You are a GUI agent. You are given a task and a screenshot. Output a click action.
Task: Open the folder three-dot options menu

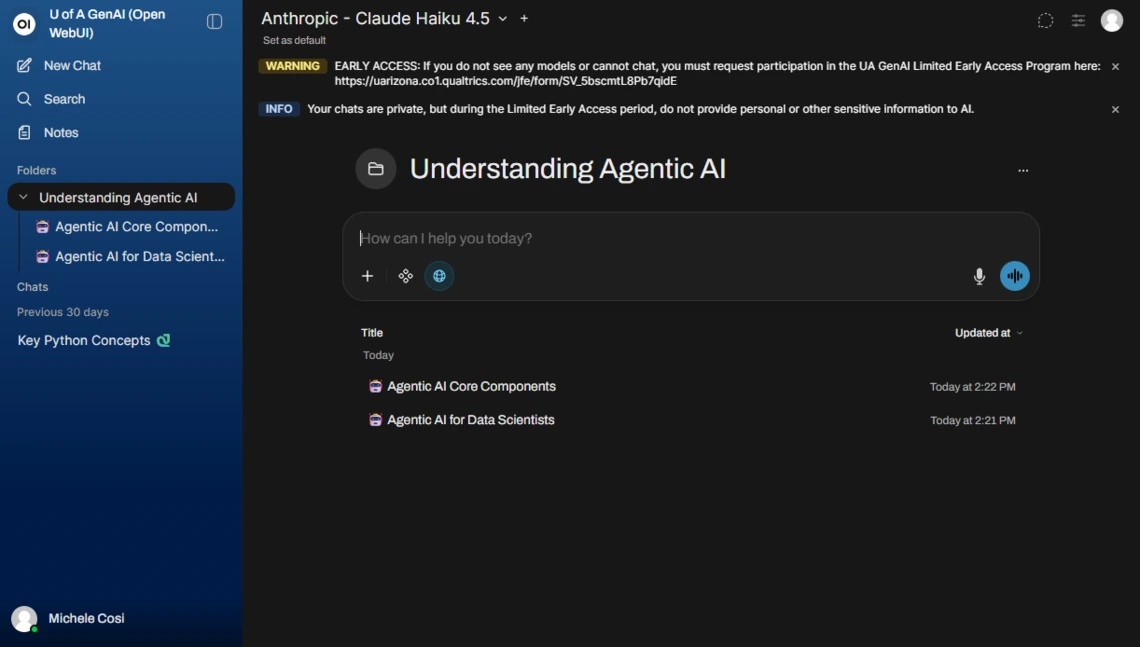coord(1022,171)
